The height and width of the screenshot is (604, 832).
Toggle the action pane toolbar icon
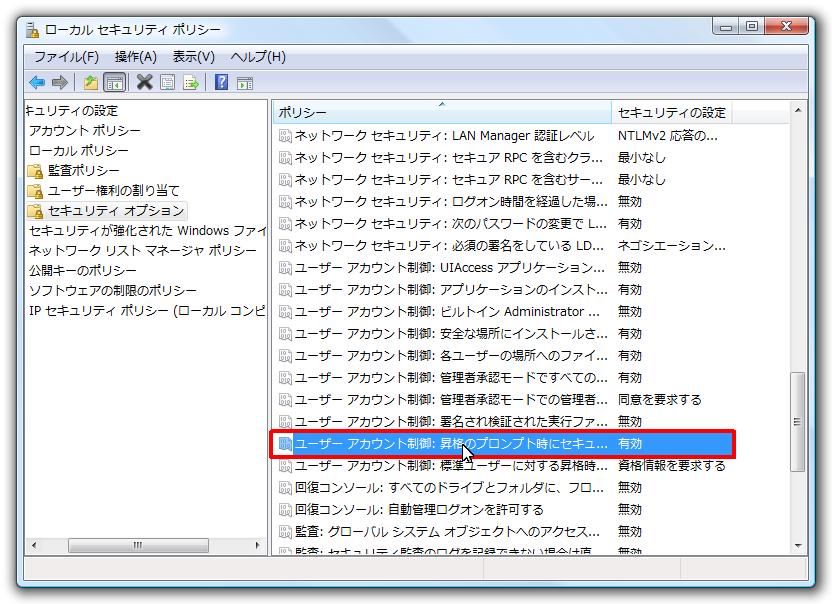244,82
